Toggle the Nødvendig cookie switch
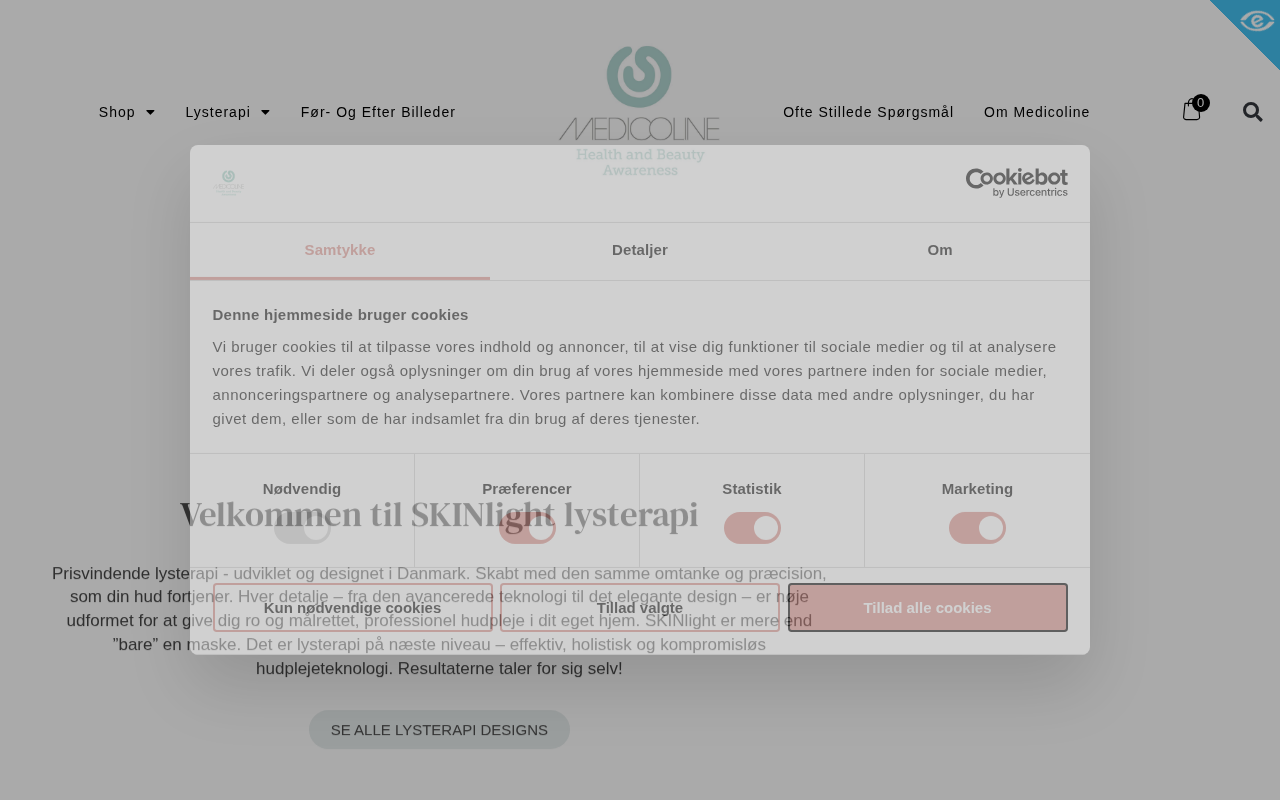 tap(302, 528)
